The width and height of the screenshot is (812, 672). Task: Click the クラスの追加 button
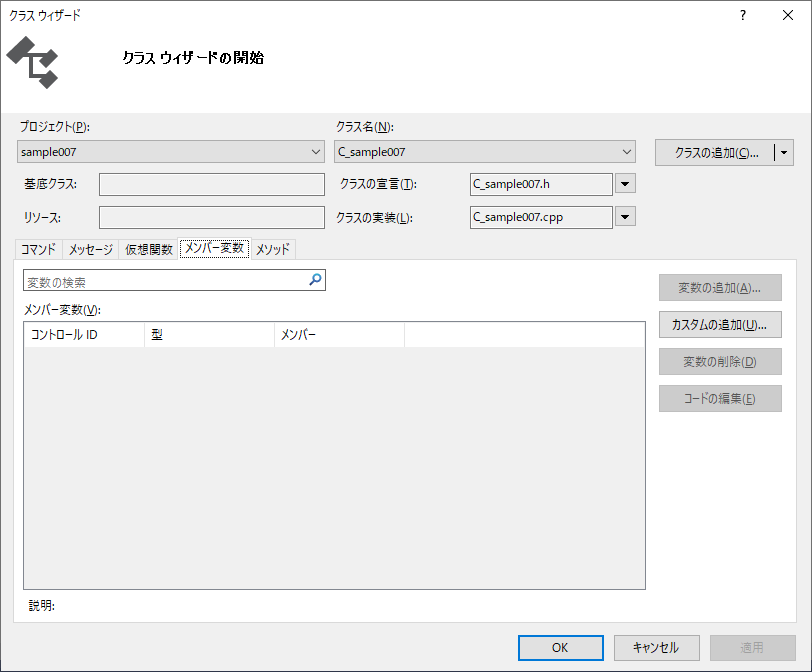point(716,153)
